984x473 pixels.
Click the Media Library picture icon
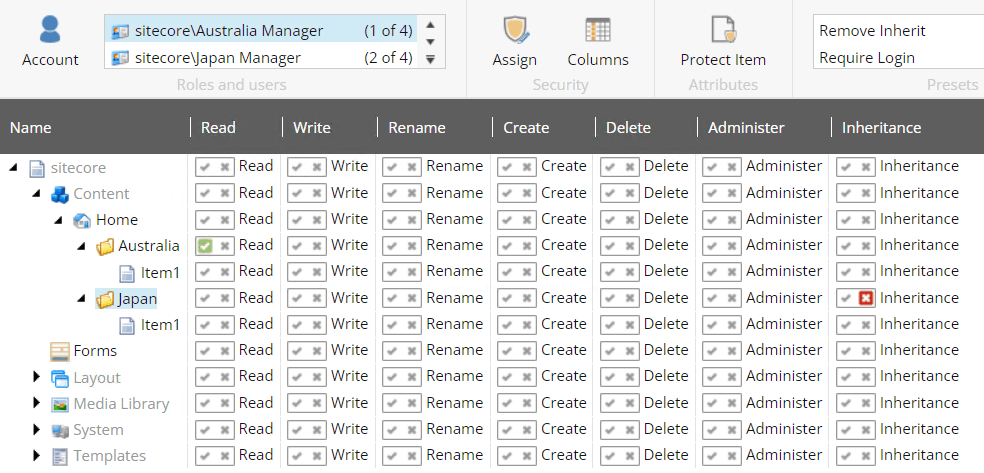[x=60, y=405]
